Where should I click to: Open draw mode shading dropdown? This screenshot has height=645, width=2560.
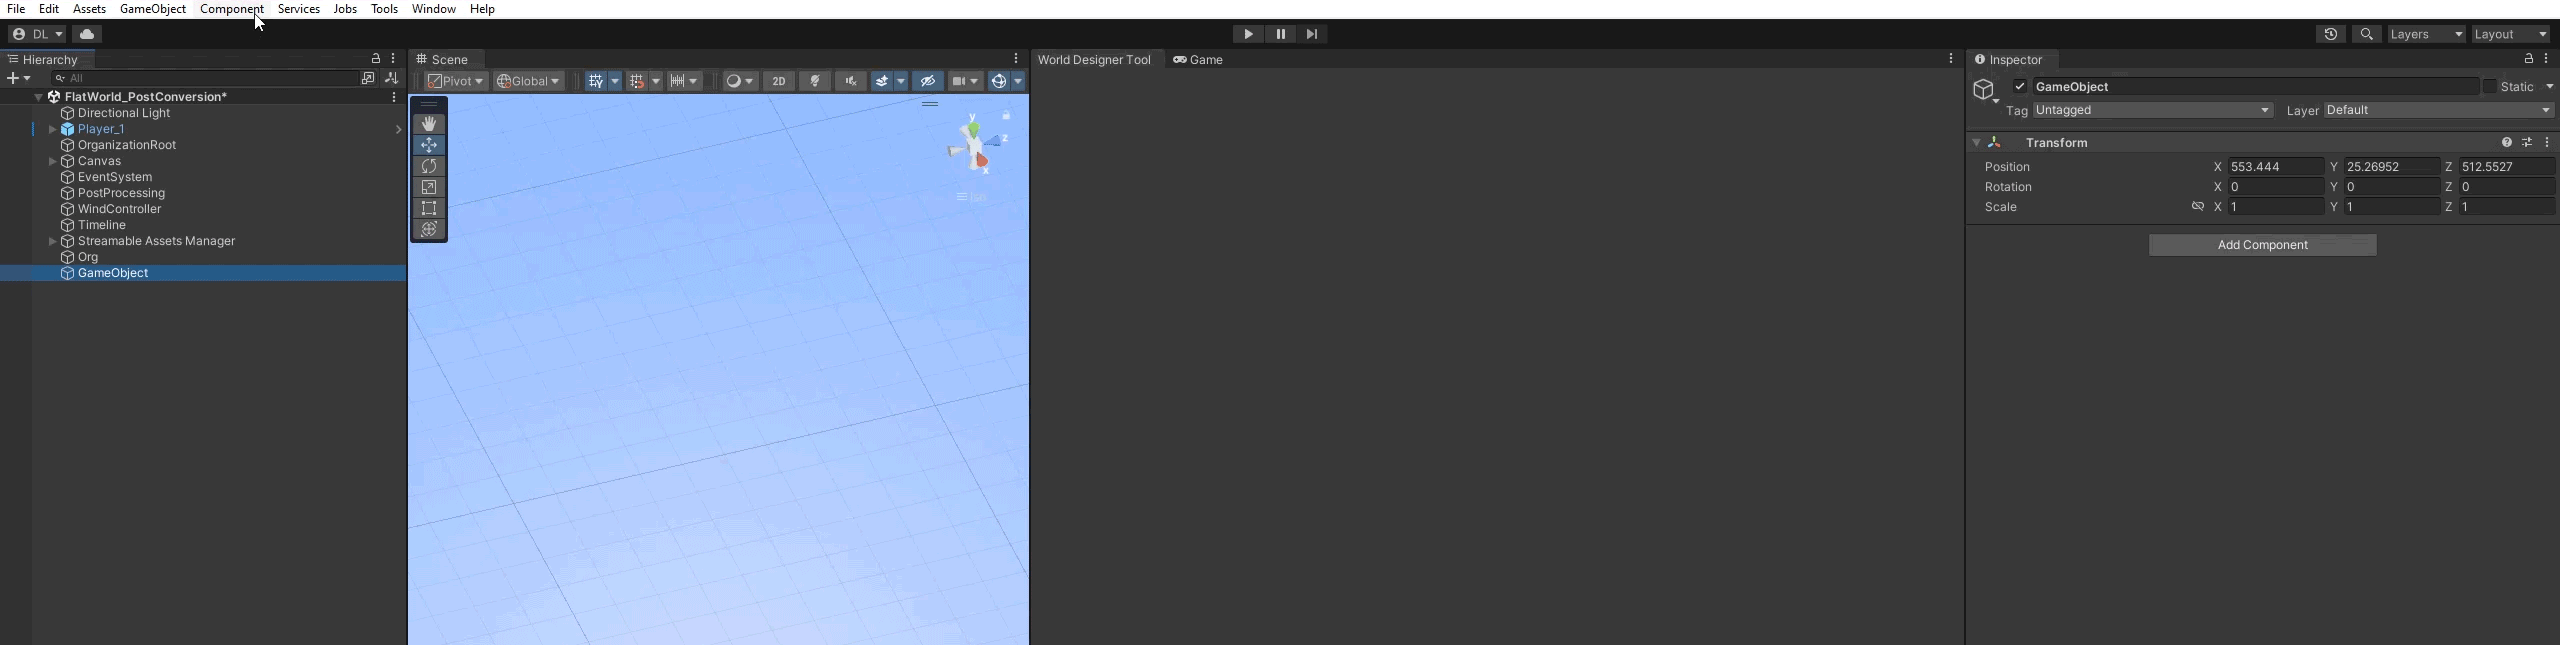tap(740, 81)
